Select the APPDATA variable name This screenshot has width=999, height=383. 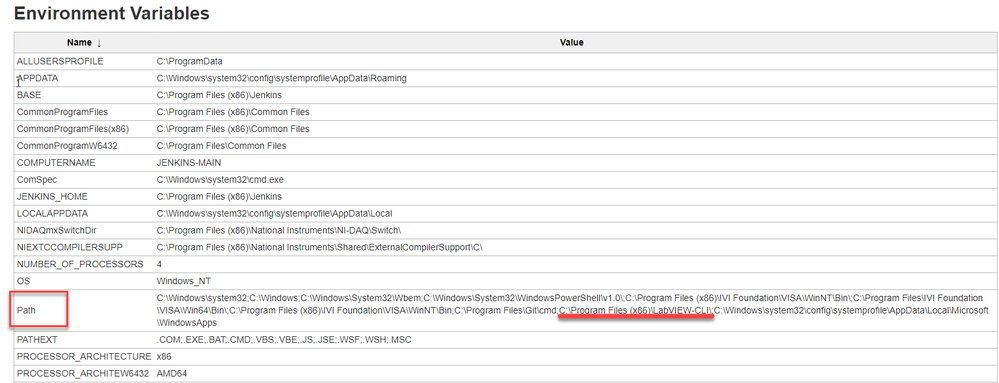[38, 78]
